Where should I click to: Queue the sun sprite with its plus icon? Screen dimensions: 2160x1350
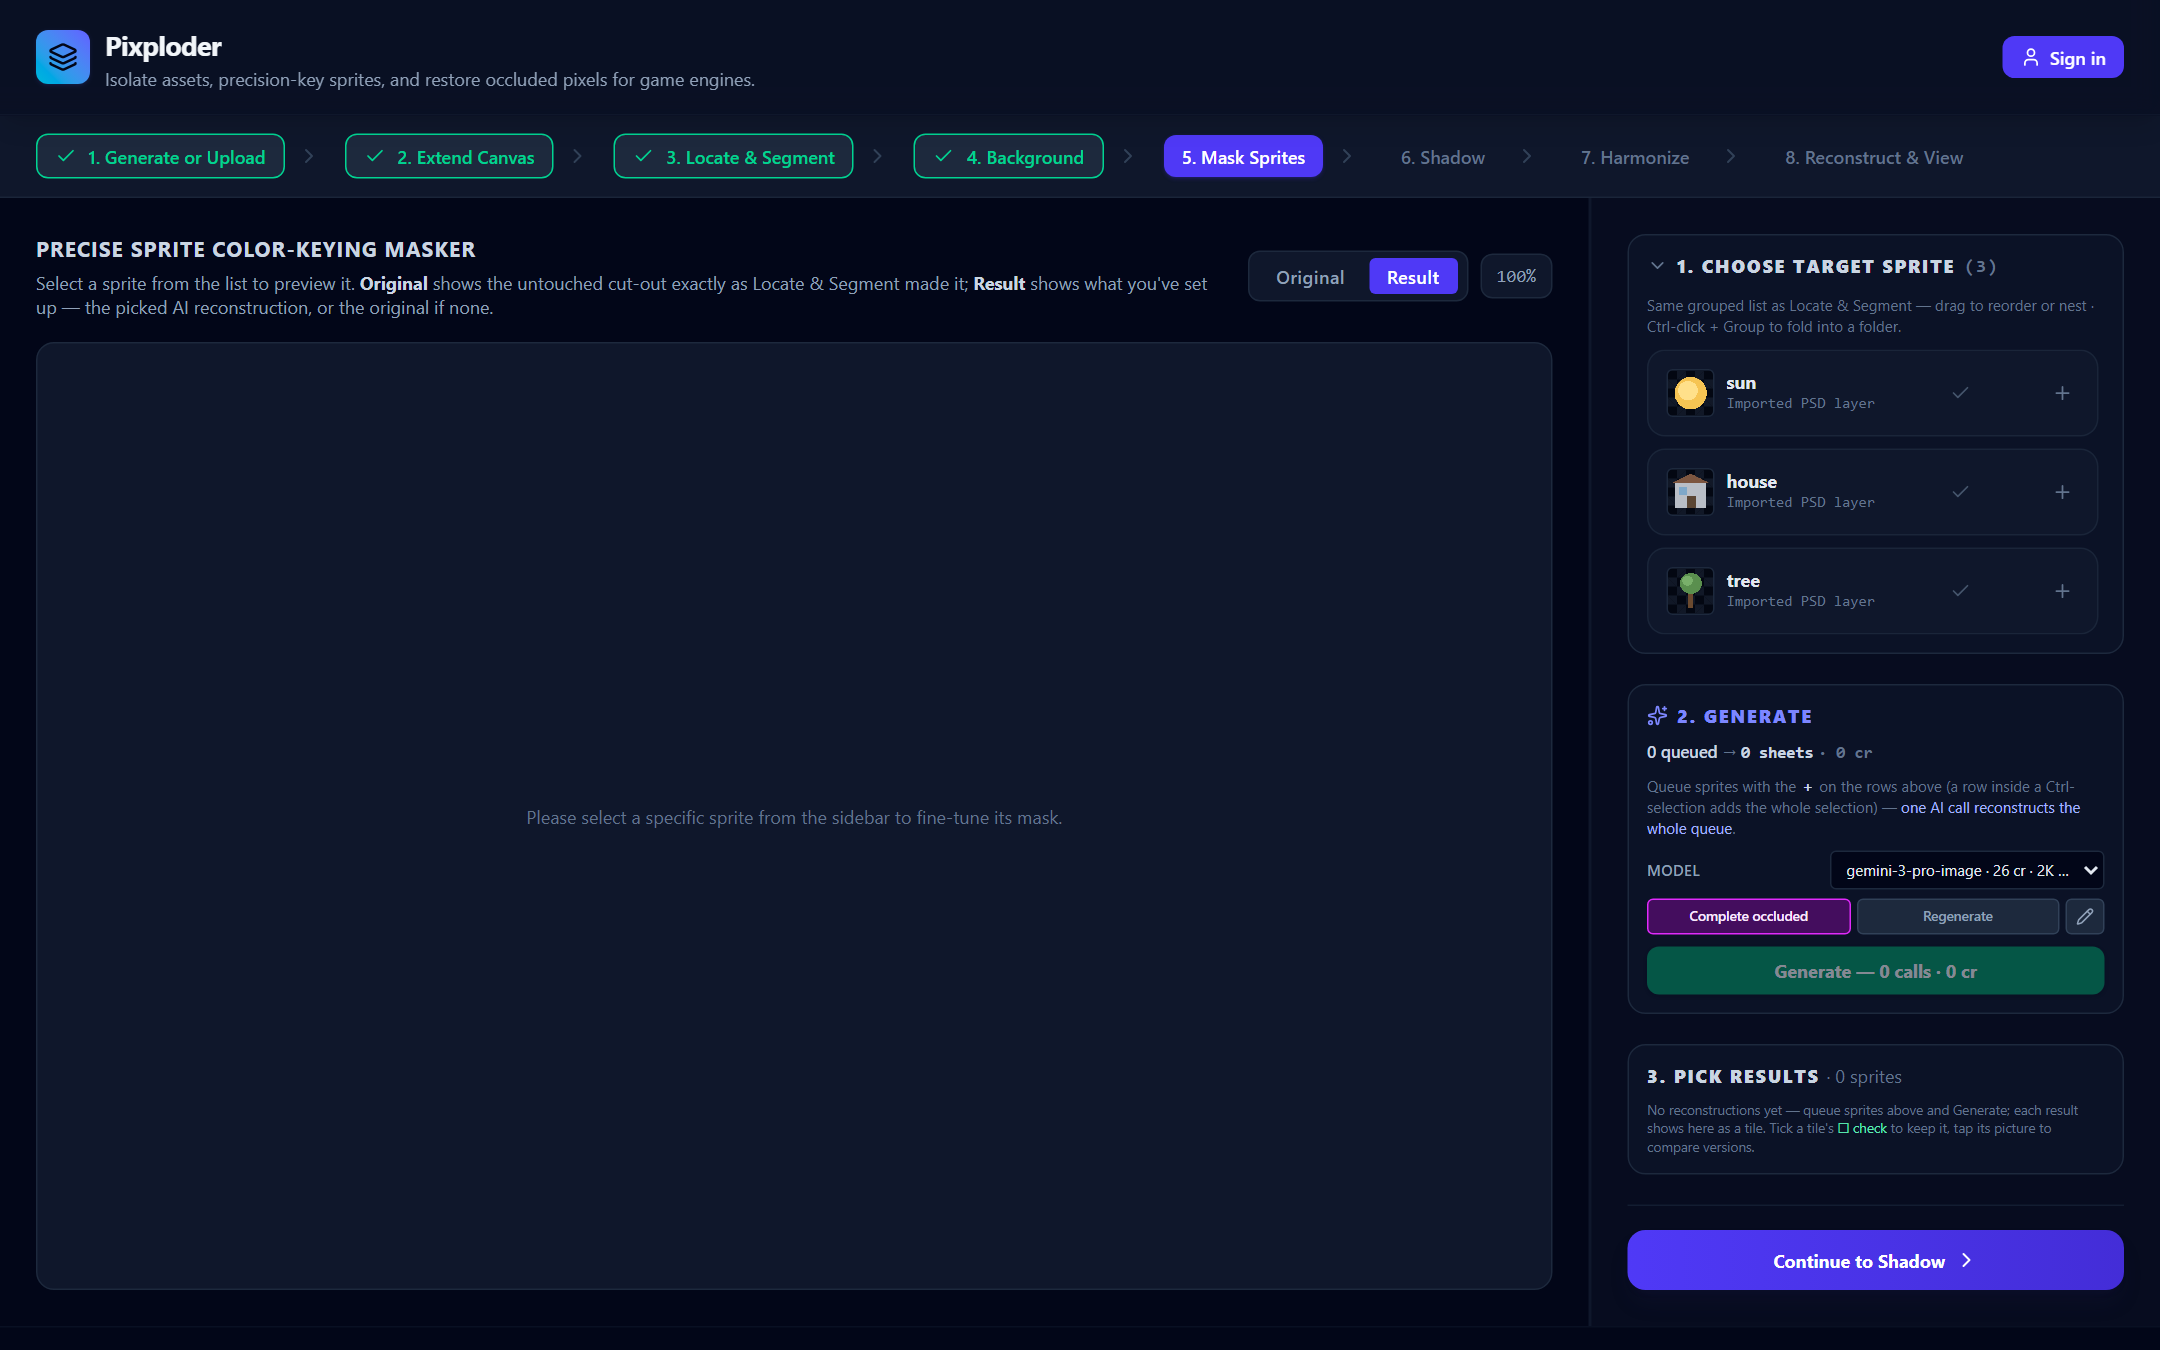pyautogui.click(x=2062, y=393)
